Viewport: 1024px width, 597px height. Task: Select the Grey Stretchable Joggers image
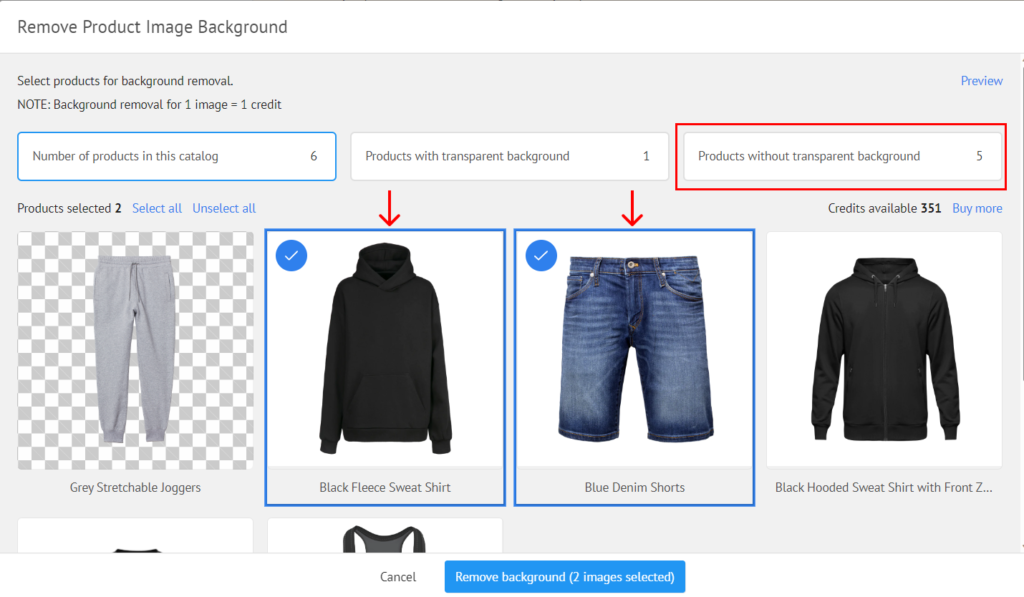point(135,350)
